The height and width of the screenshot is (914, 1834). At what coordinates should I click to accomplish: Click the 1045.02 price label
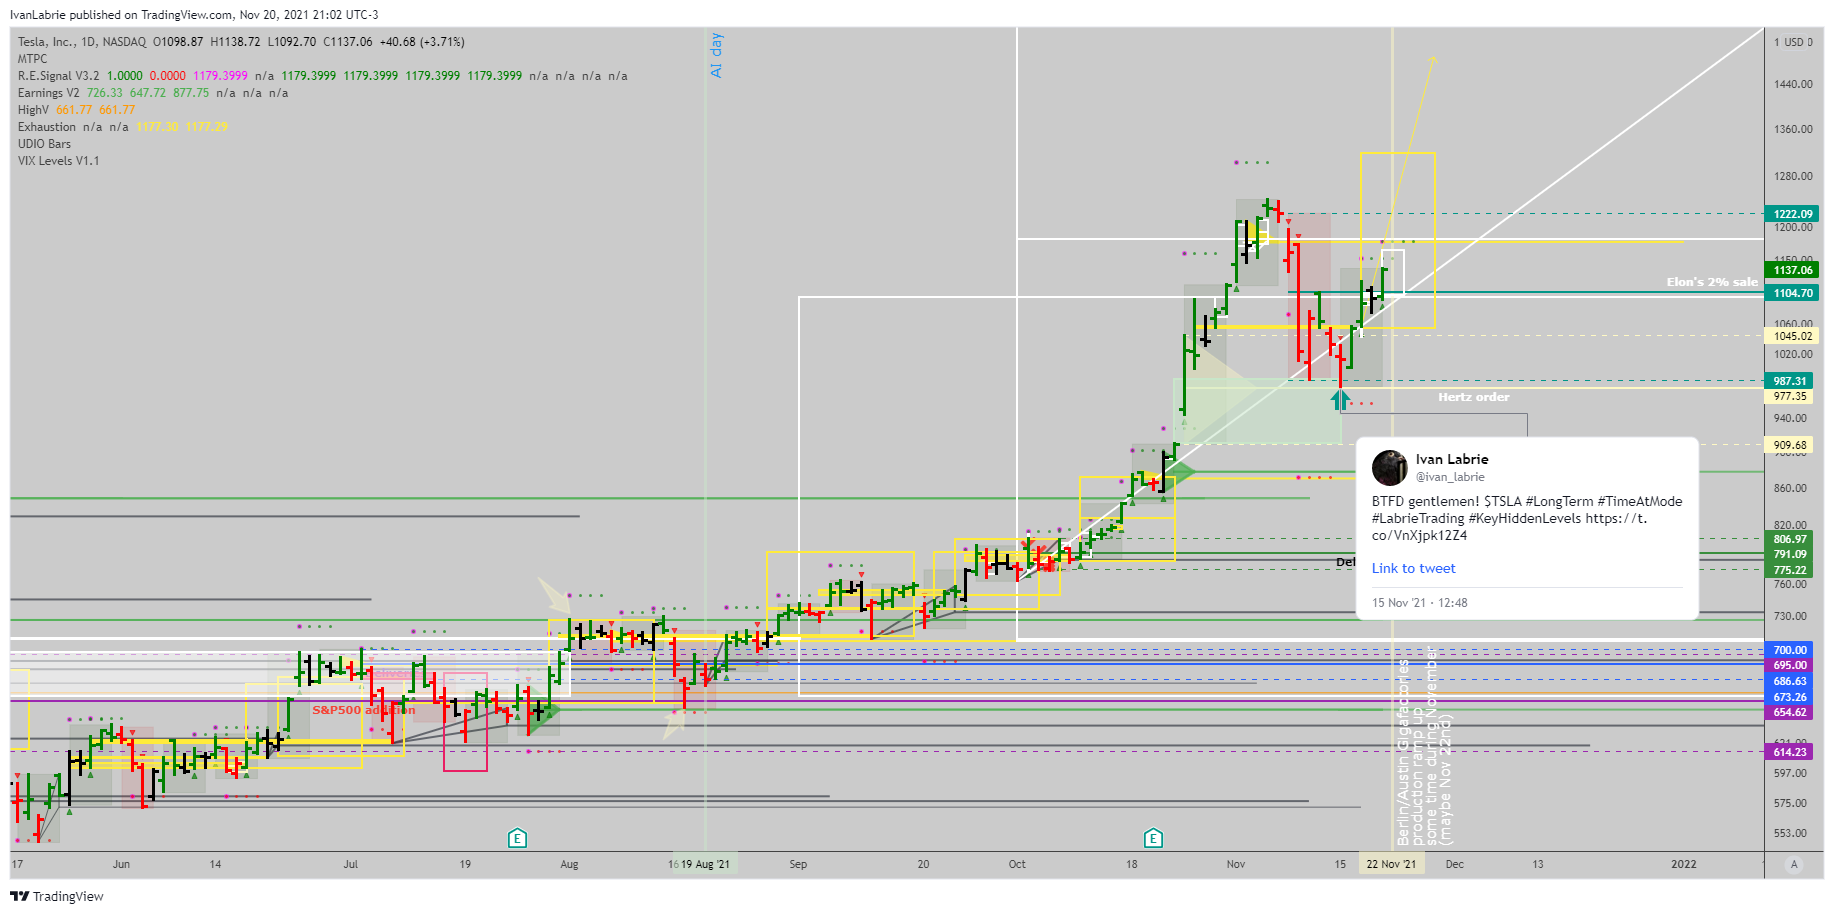1793,336
